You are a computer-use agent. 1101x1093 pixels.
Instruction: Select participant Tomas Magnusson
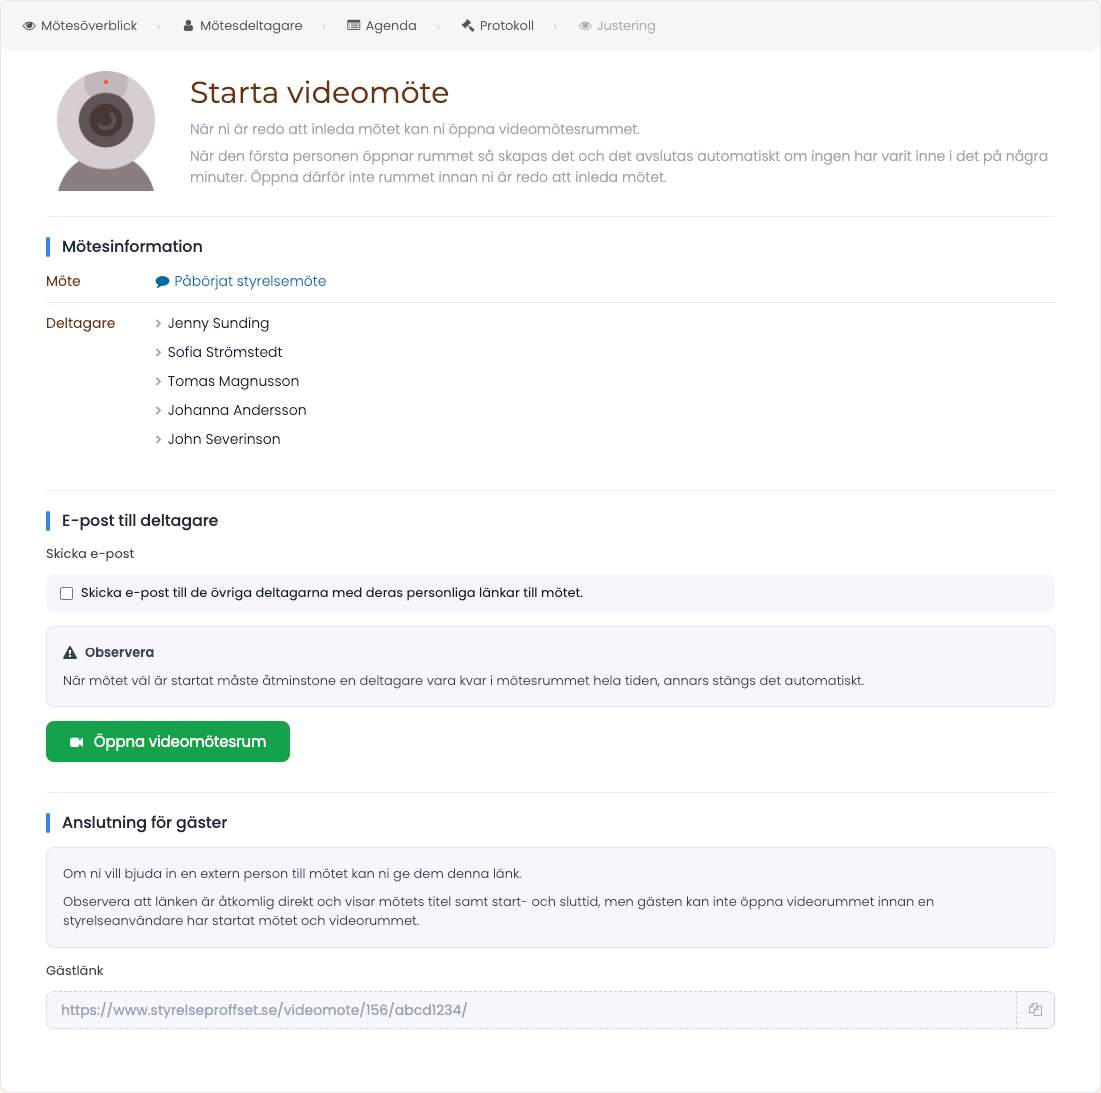pyautogui.click(x=233, y=381)
